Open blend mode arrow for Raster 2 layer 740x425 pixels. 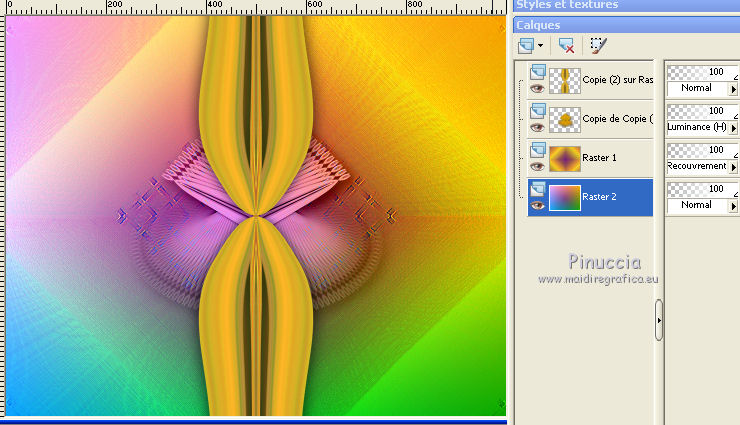pyautogui.click(x=733, y=206)
